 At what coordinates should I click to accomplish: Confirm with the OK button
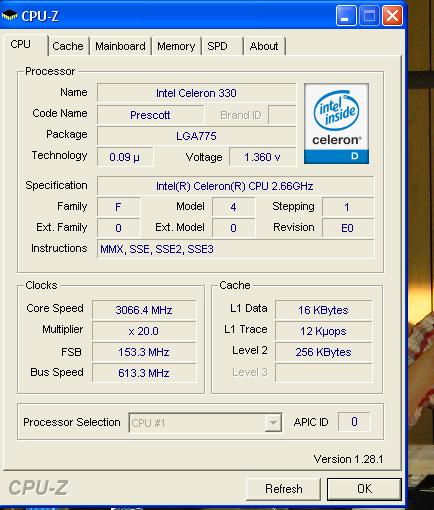[x=364, y=489]
